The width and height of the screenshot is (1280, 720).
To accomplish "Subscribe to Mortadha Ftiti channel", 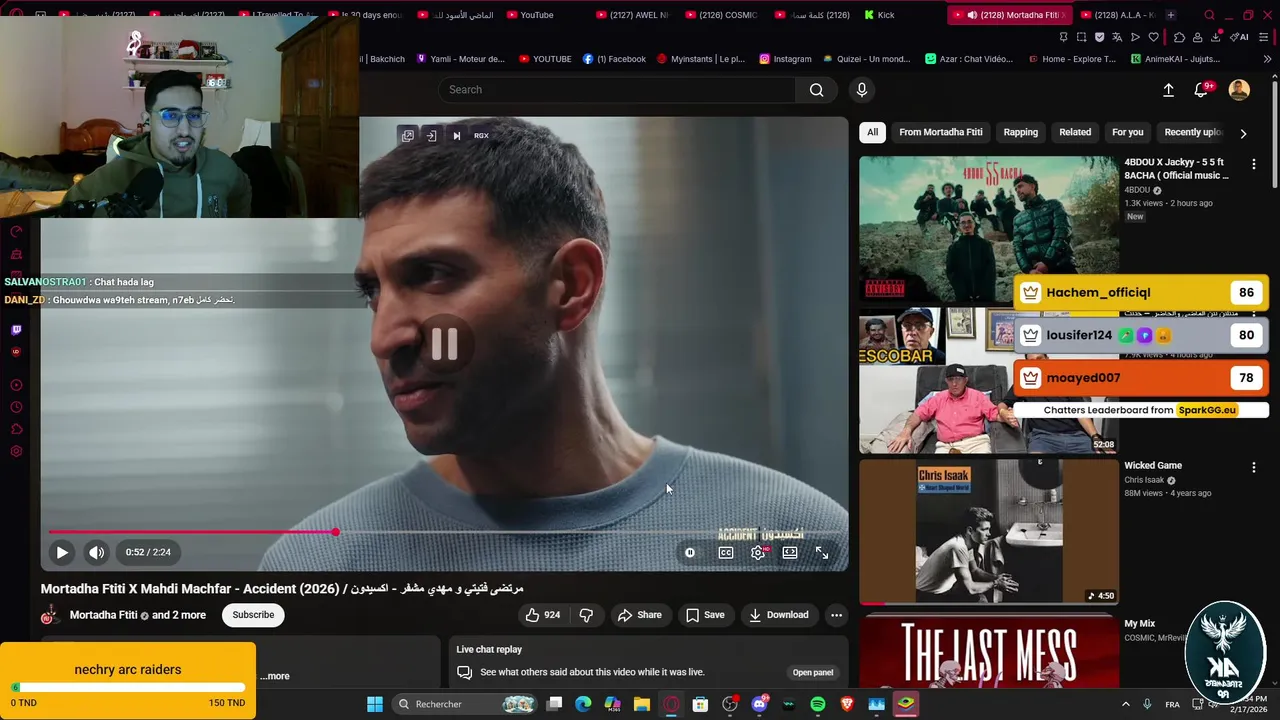I will tap(253, 615).
